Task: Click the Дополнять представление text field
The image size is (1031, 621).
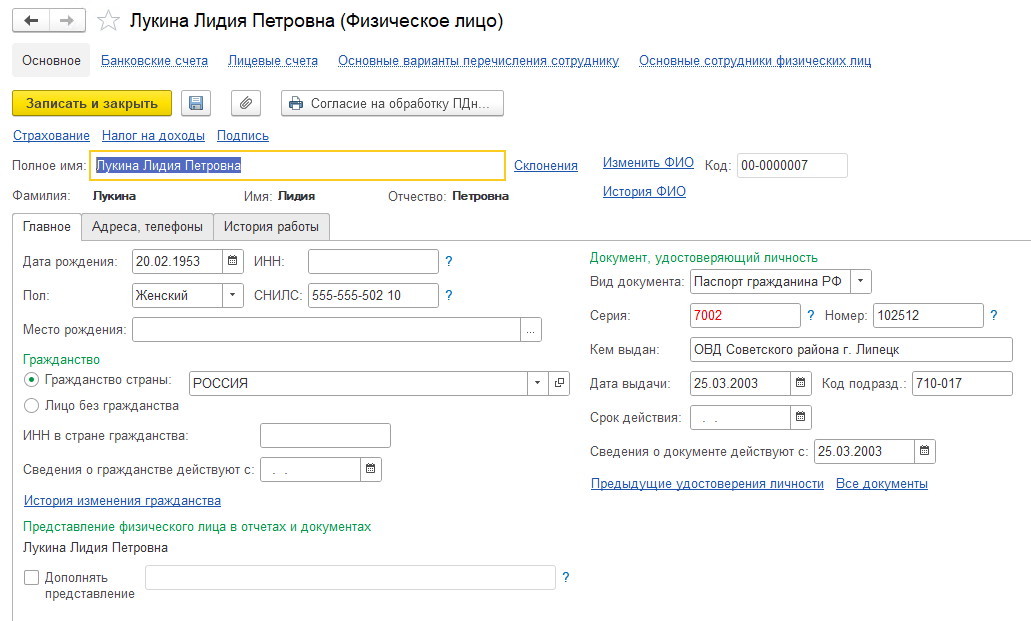Action: coord(350,578)
